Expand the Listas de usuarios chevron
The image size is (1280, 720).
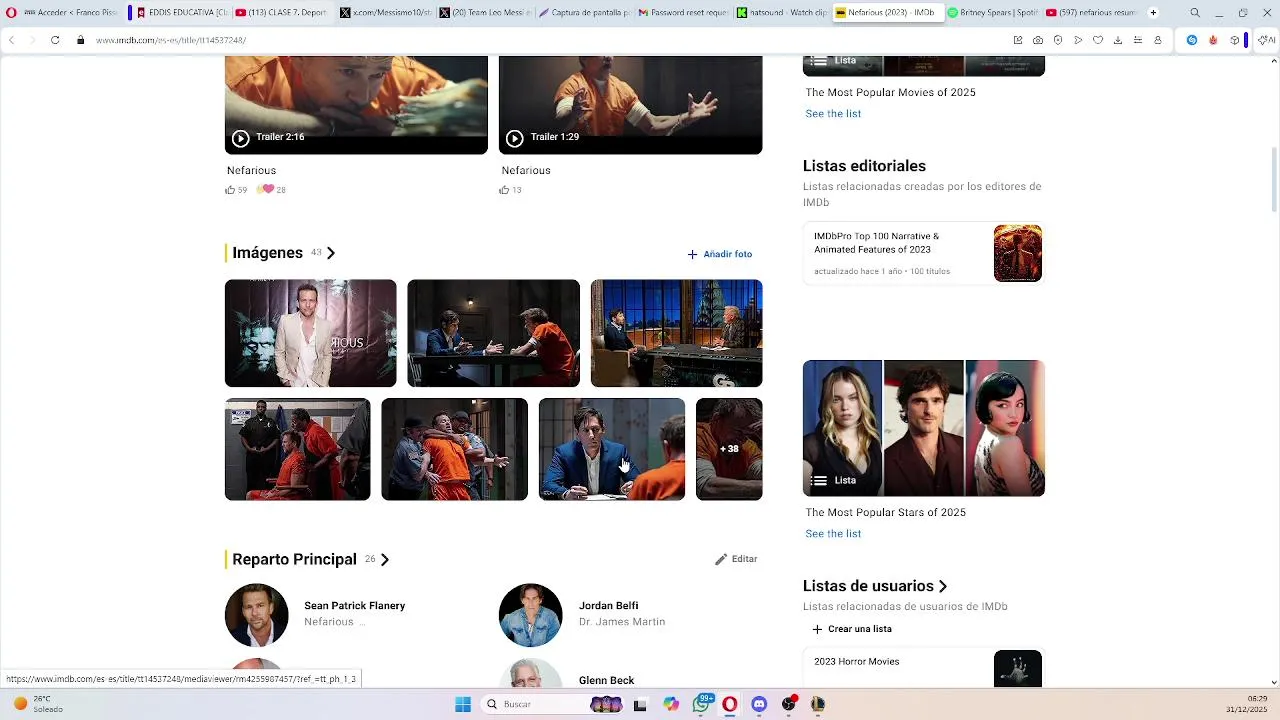[x=942, y=587]
